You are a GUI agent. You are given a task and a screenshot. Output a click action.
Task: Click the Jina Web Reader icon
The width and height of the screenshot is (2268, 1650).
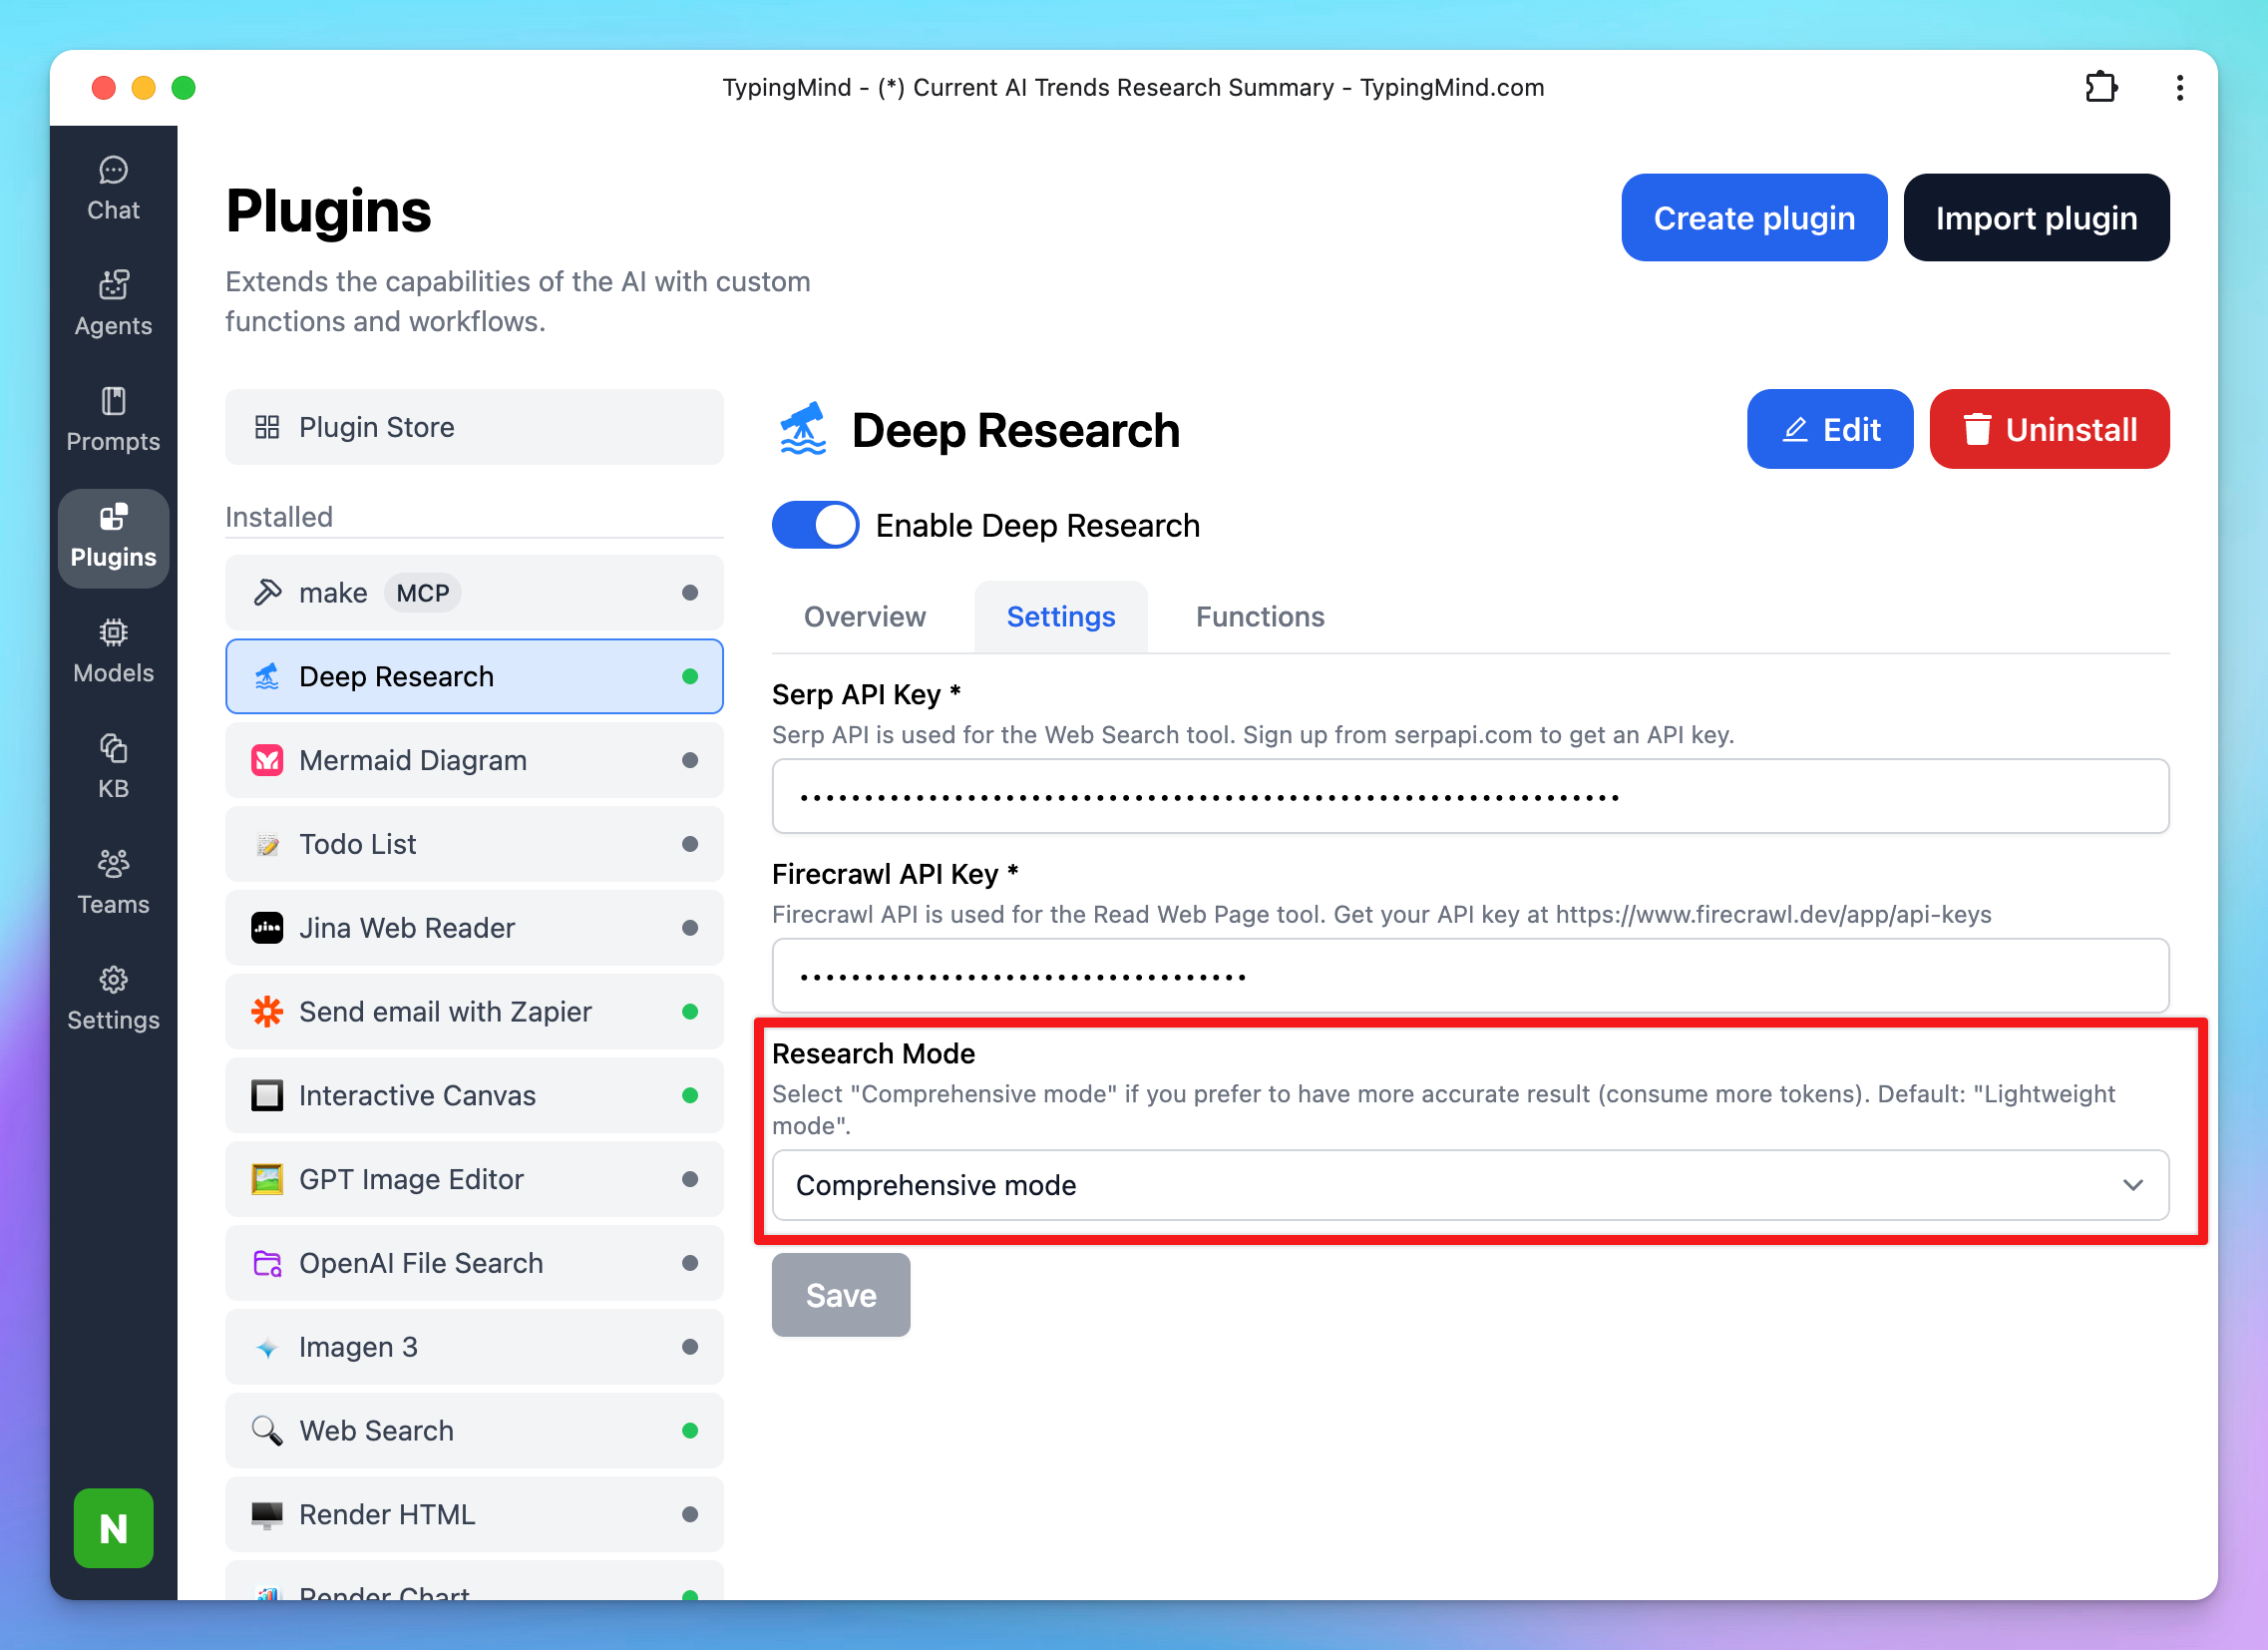click(x=267, y=928)
